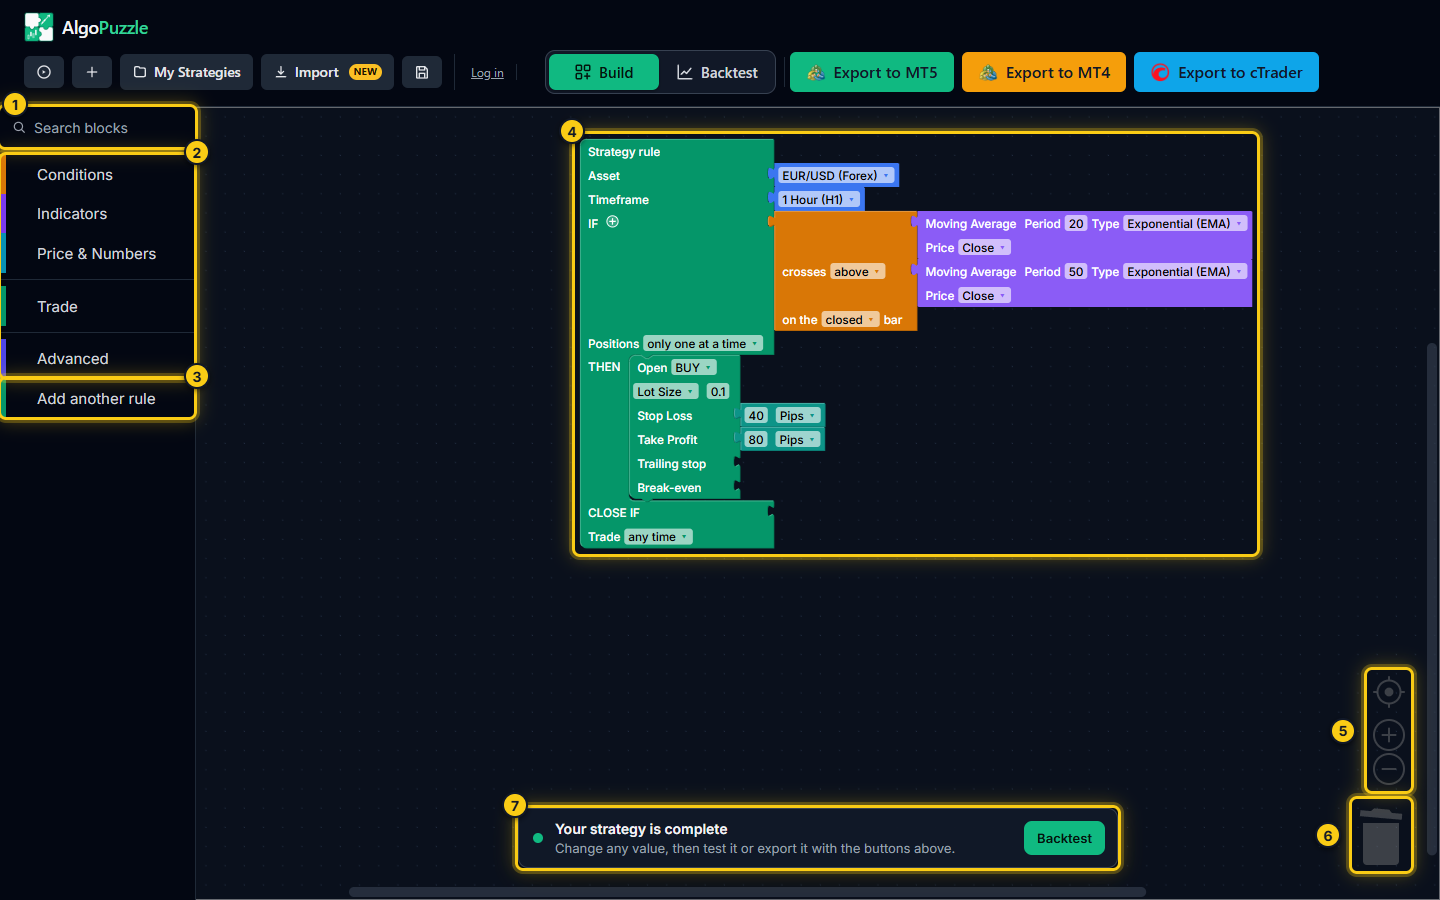Edit the Stop Loss value 40
Image resolution: width=1440 pixels, height=900 pixels.
tap(756, 416)
